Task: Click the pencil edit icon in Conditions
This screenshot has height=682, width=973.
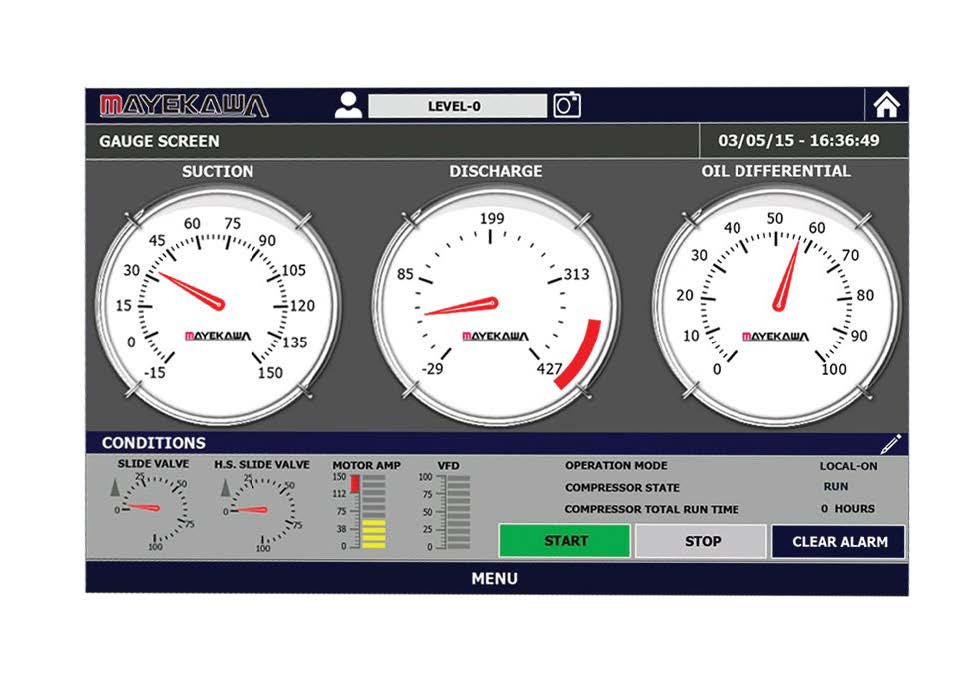Action: point(891,443)
